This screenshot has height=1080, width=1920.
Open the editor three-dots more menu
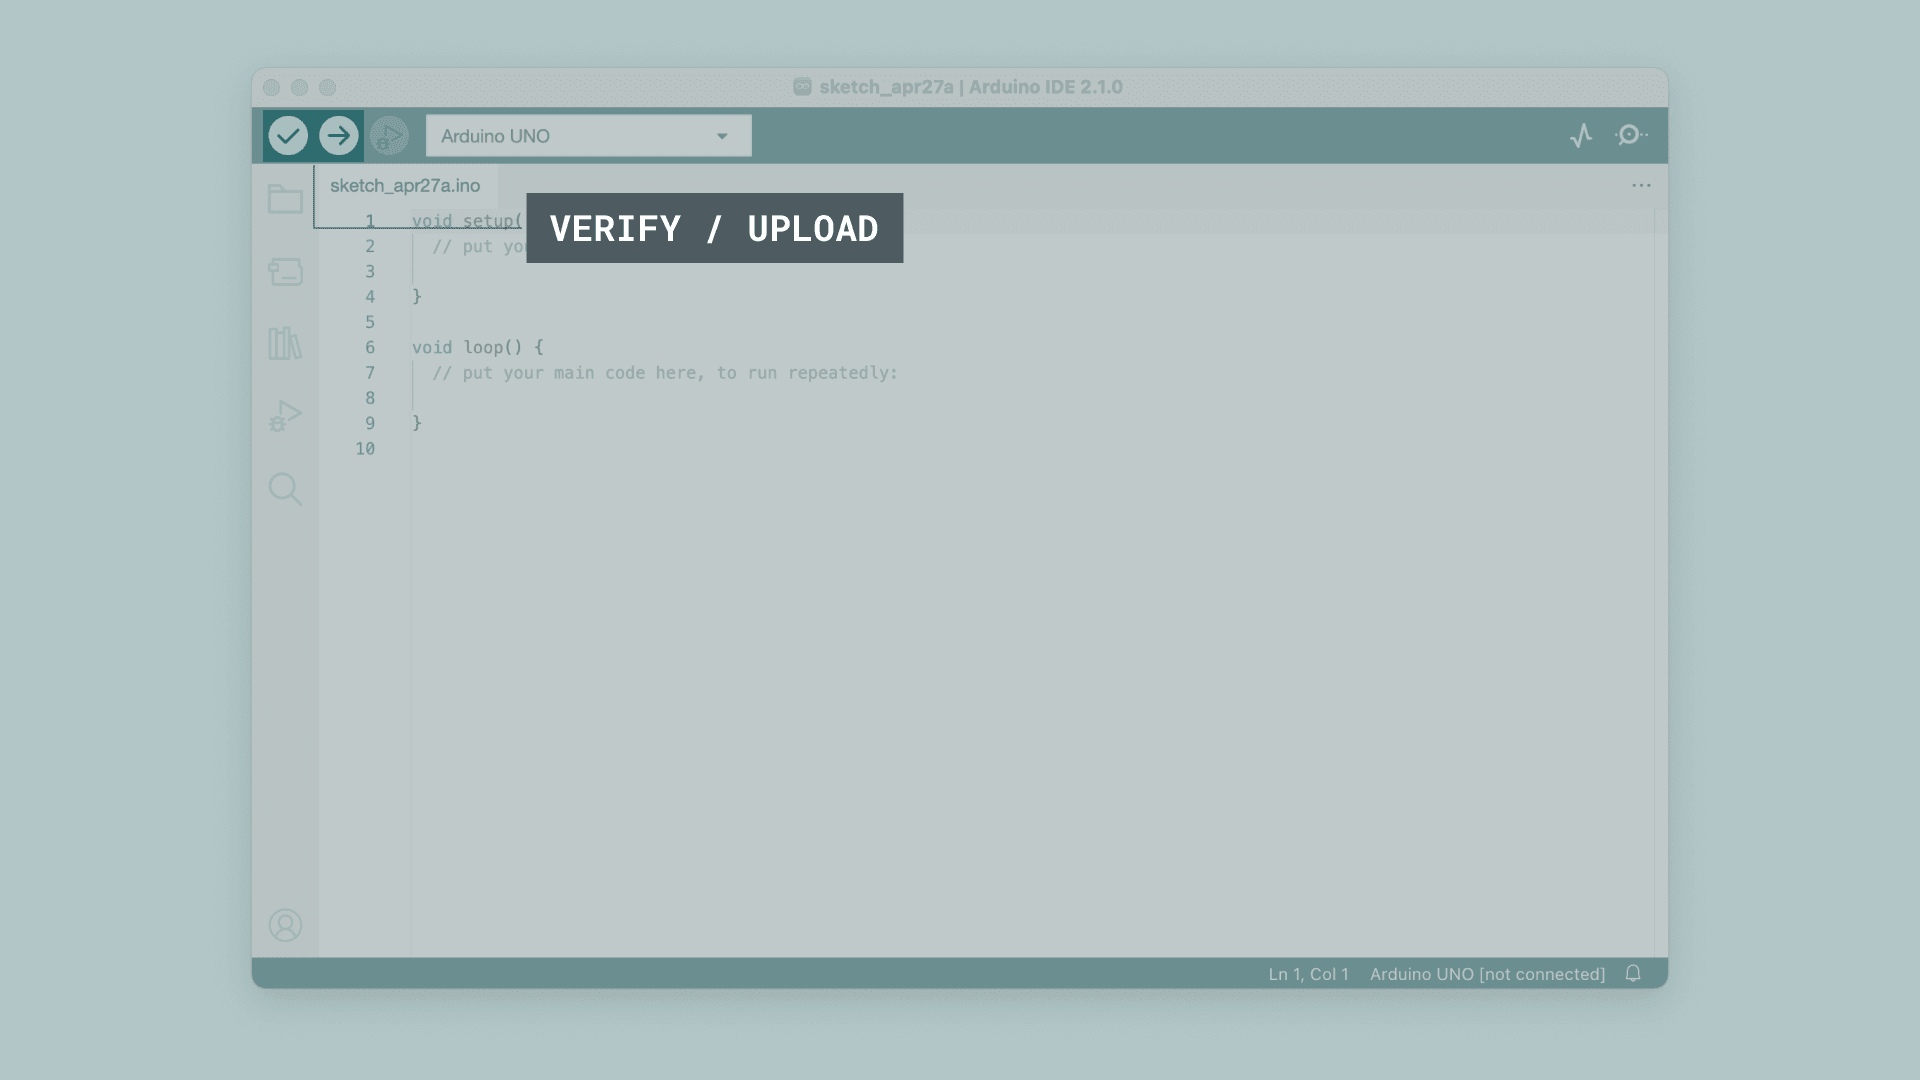[1641, 185]
